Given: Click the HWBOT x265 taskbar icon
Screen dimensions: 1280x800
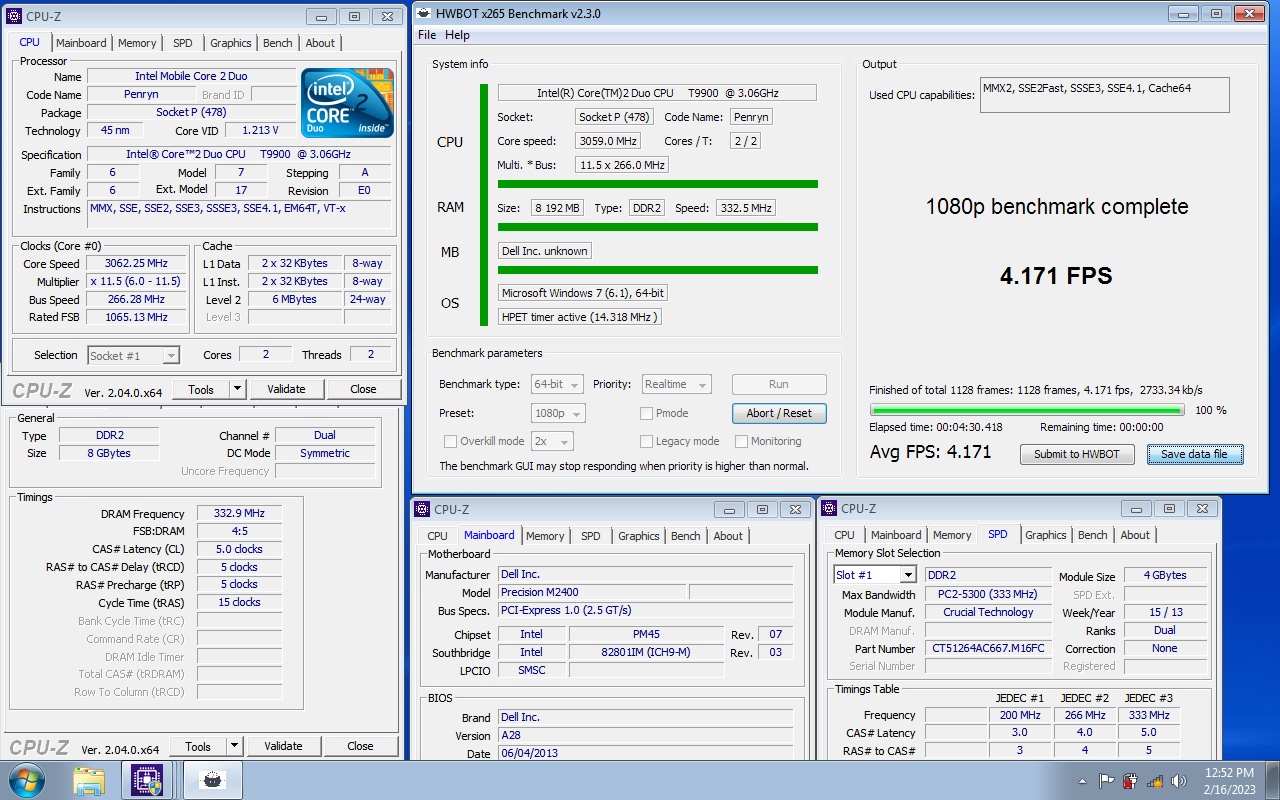Looking at the screenshot, I should (211, 780).
